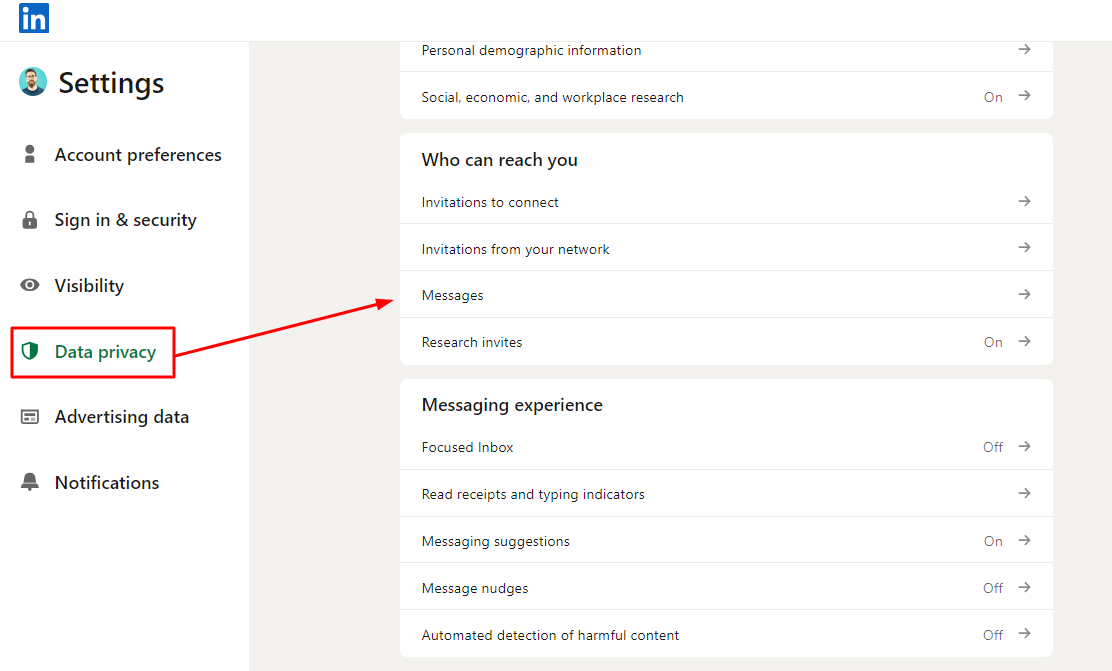Open Automated detection of harmful content
1112x671 pixels.
coord(550,635)
